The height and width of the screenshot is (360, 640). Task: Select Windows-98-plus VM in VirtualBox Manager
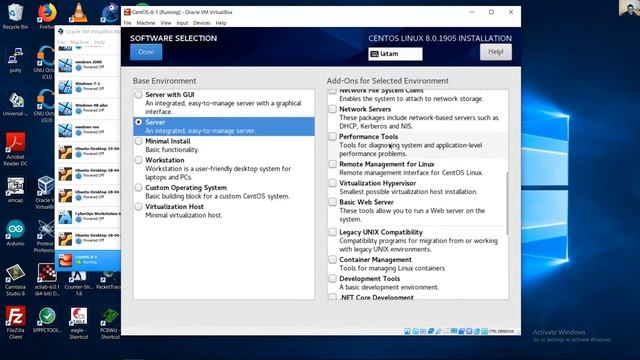[88, 108]
